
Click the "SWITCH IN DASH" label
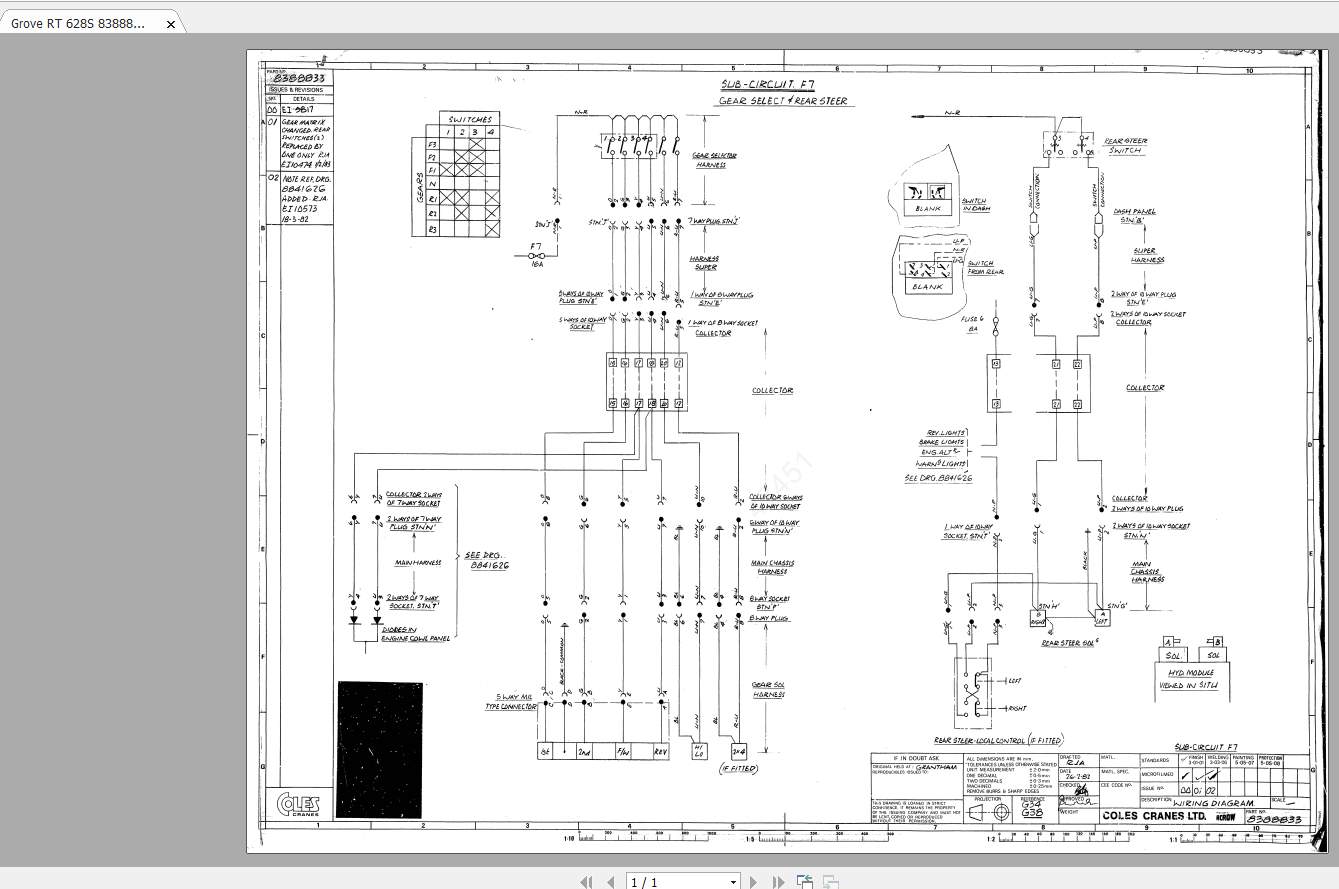(x=974, y=204)
